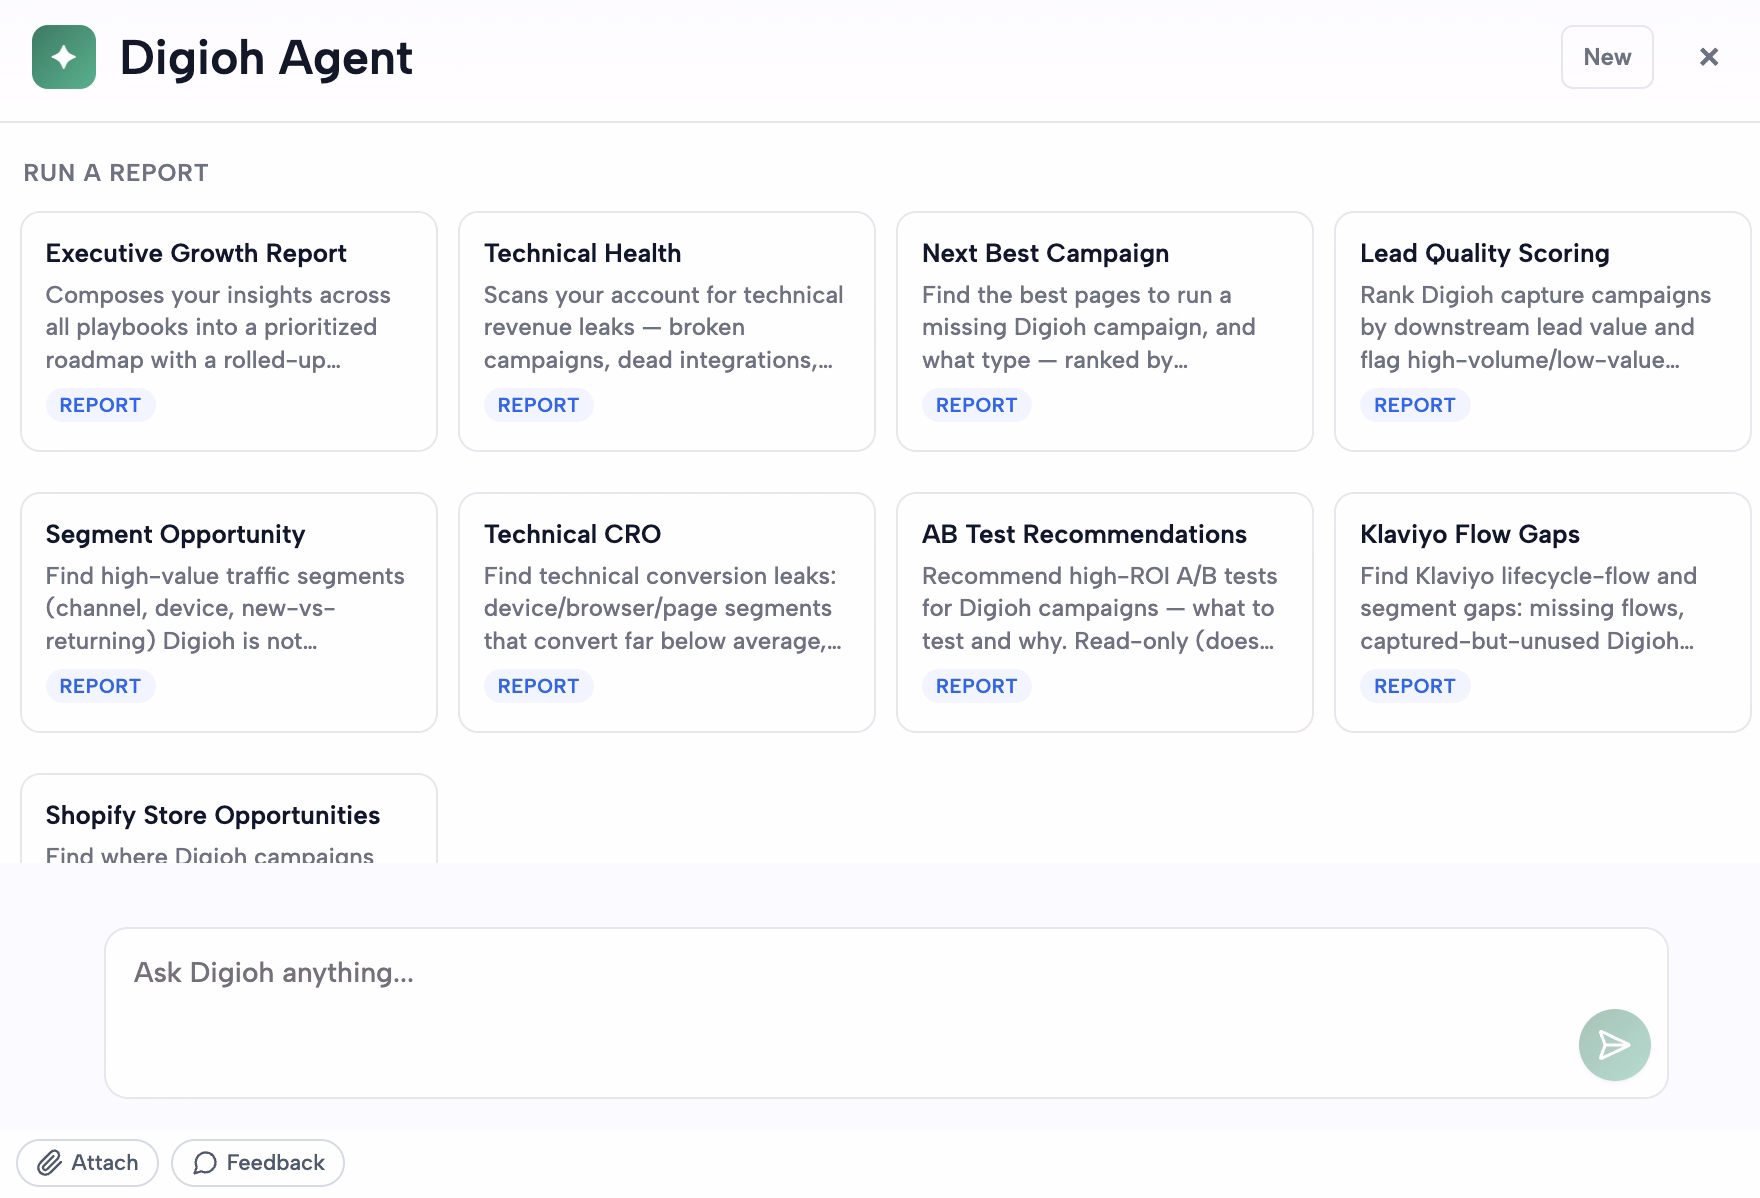The width and height of the screenshot is (1760, 1198).
Task: Click description starting 'Rank Digioh capture campaigns'
Action: 1535,327
